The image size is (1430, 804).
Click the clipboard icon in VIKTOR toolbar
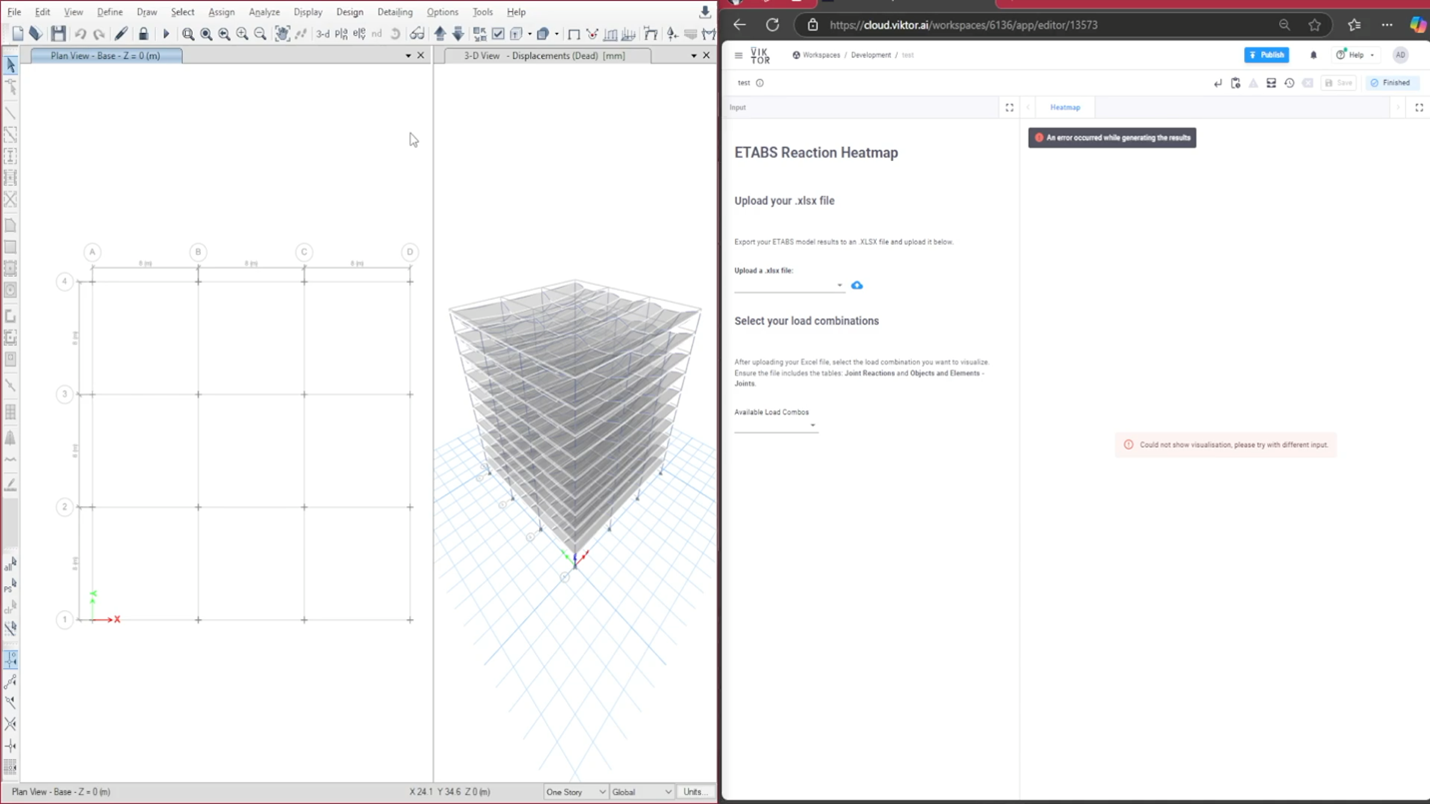tap(1235, 83)
